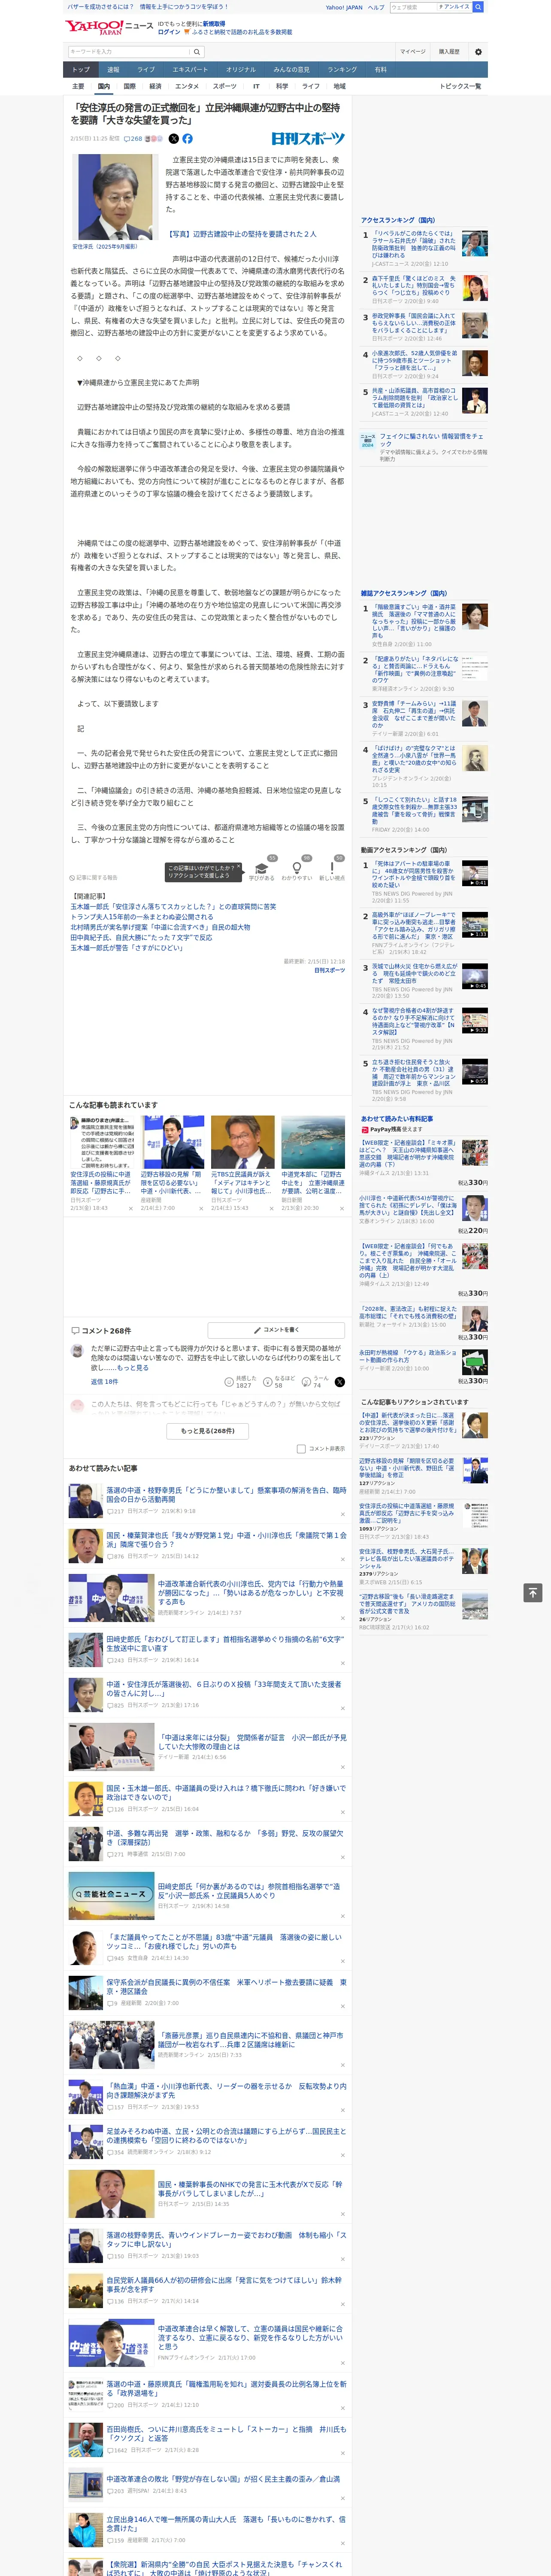
Task: Share first comment via X icon
Action: tap(340, 1381)
